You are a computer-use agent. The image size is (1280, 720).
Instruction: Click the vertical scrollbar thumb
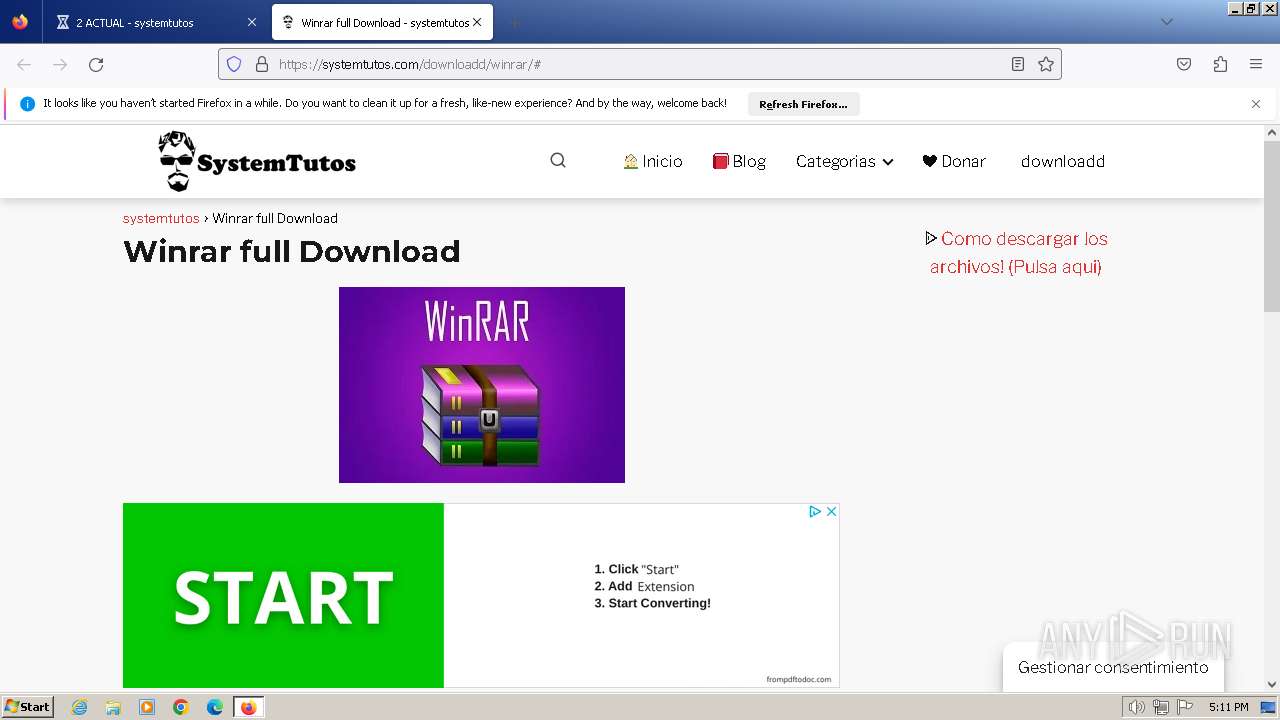pyautogui.click(x=1272, y=227)
